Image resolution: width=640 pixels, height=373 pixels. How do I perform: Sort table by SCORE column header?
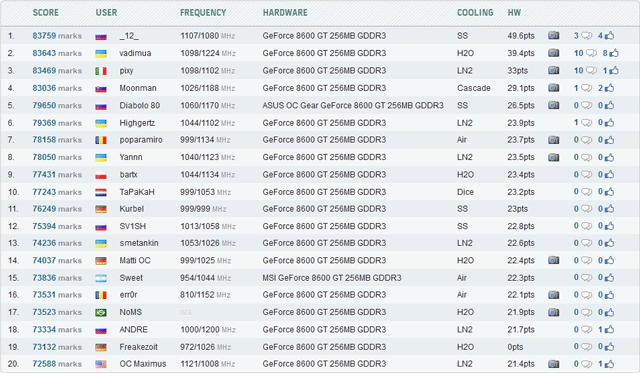[x=45, y=12]
